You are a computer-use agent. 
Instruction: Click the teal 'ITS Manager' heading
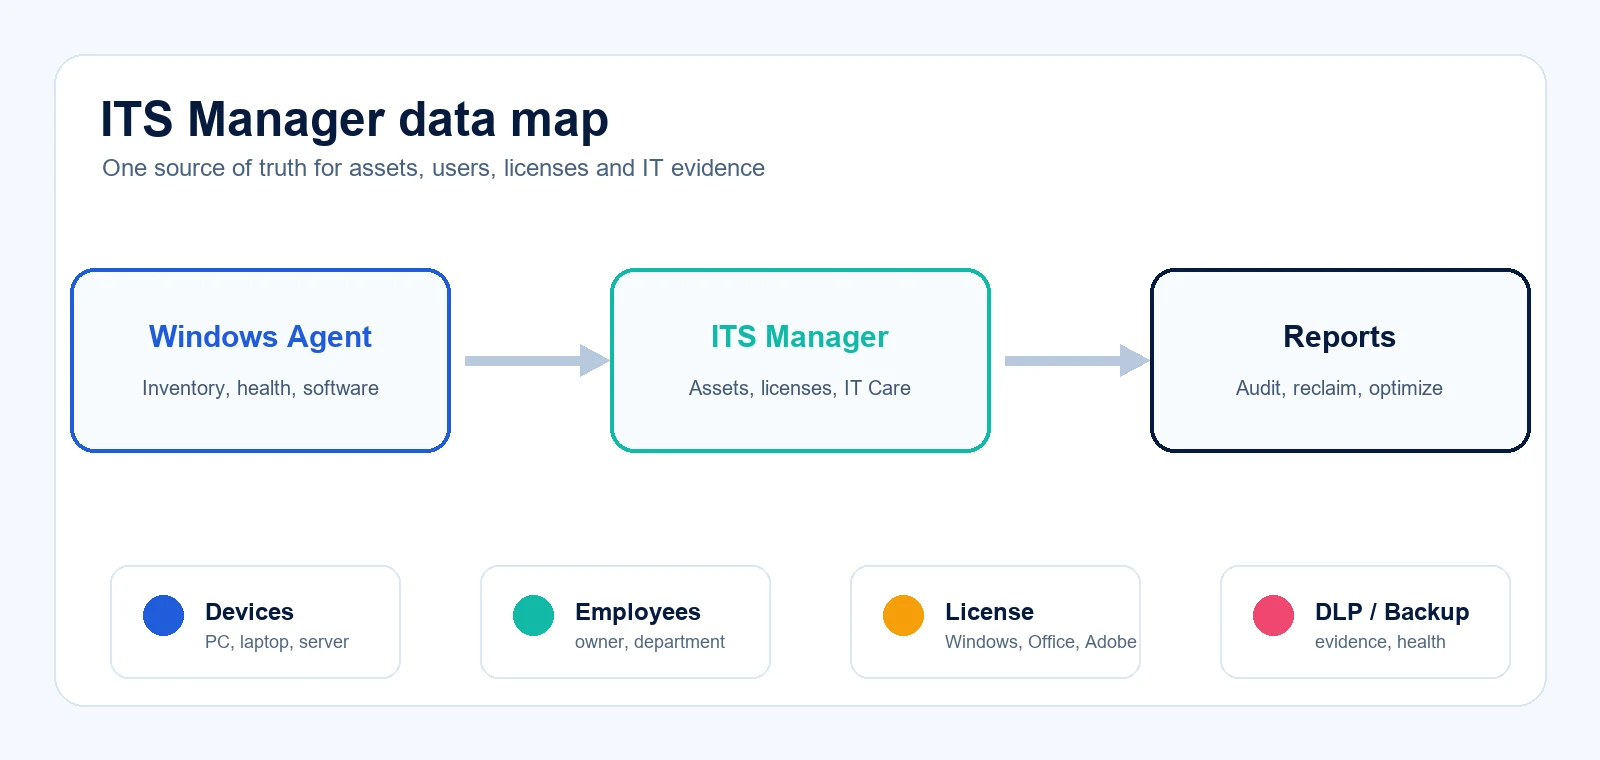800,337
